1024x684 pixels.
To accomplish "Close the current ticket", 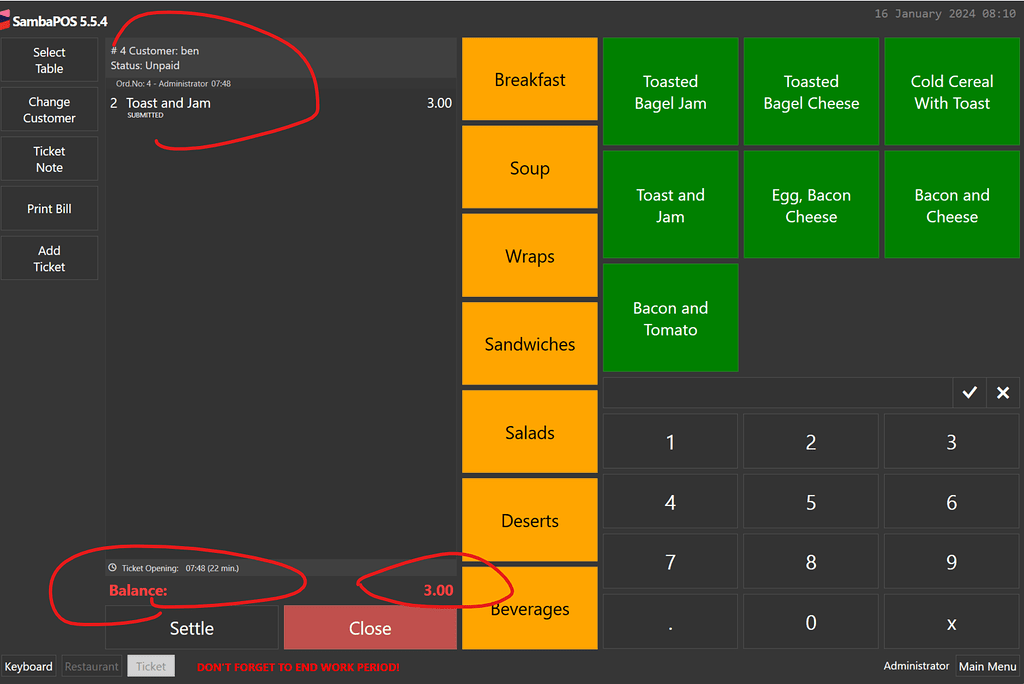I will point(369,628).
